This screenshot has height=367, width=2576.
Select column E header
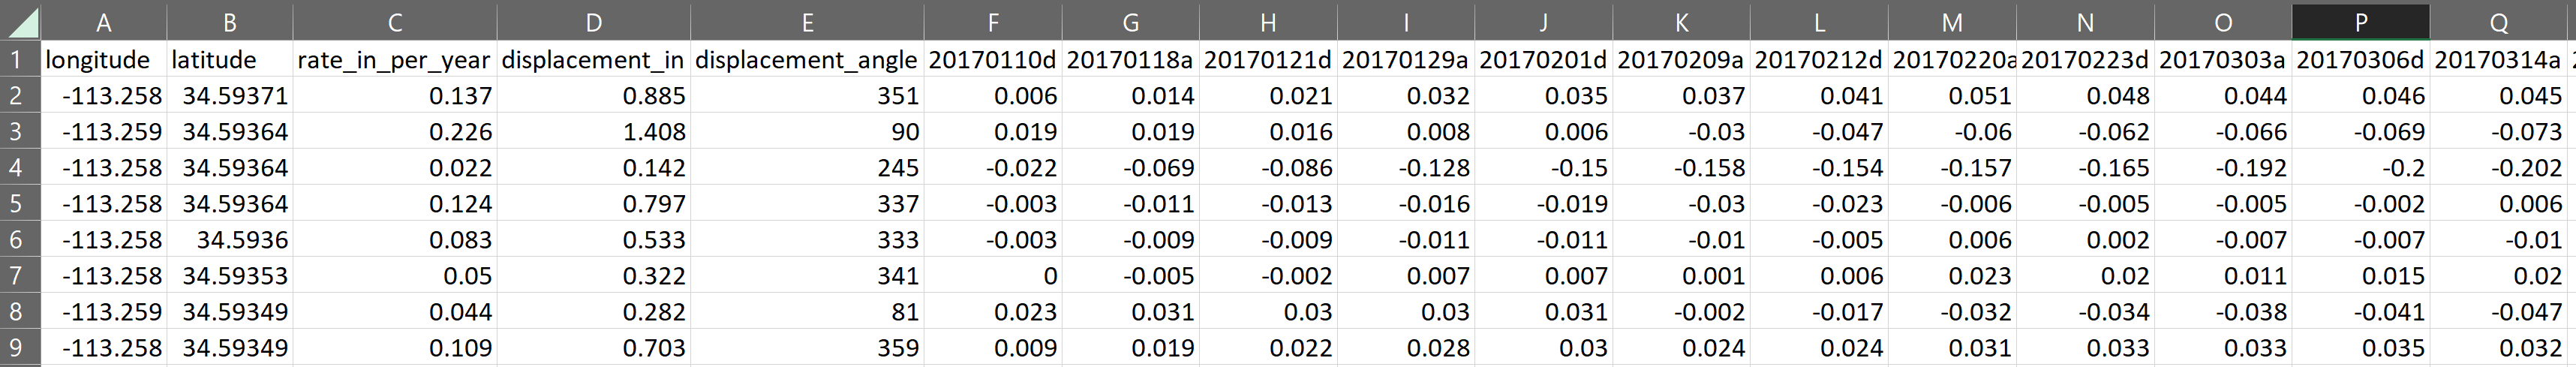click(807, 22)
